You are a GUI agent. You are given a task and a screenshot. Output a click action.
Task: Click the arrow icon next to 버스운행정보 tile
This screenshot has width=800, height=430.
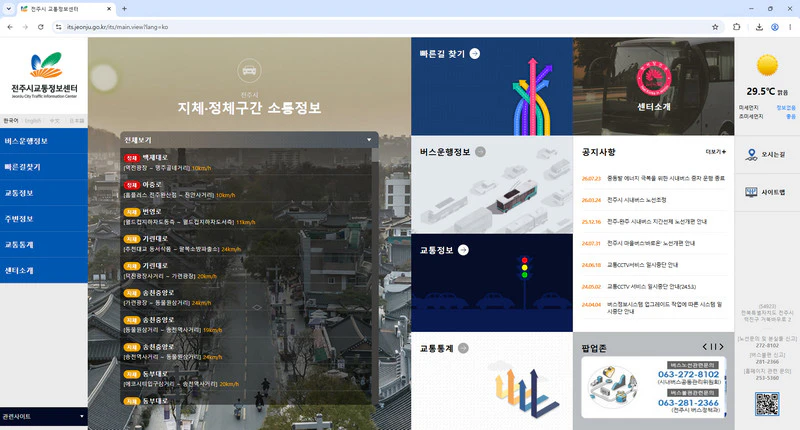(x=480, y=151)
